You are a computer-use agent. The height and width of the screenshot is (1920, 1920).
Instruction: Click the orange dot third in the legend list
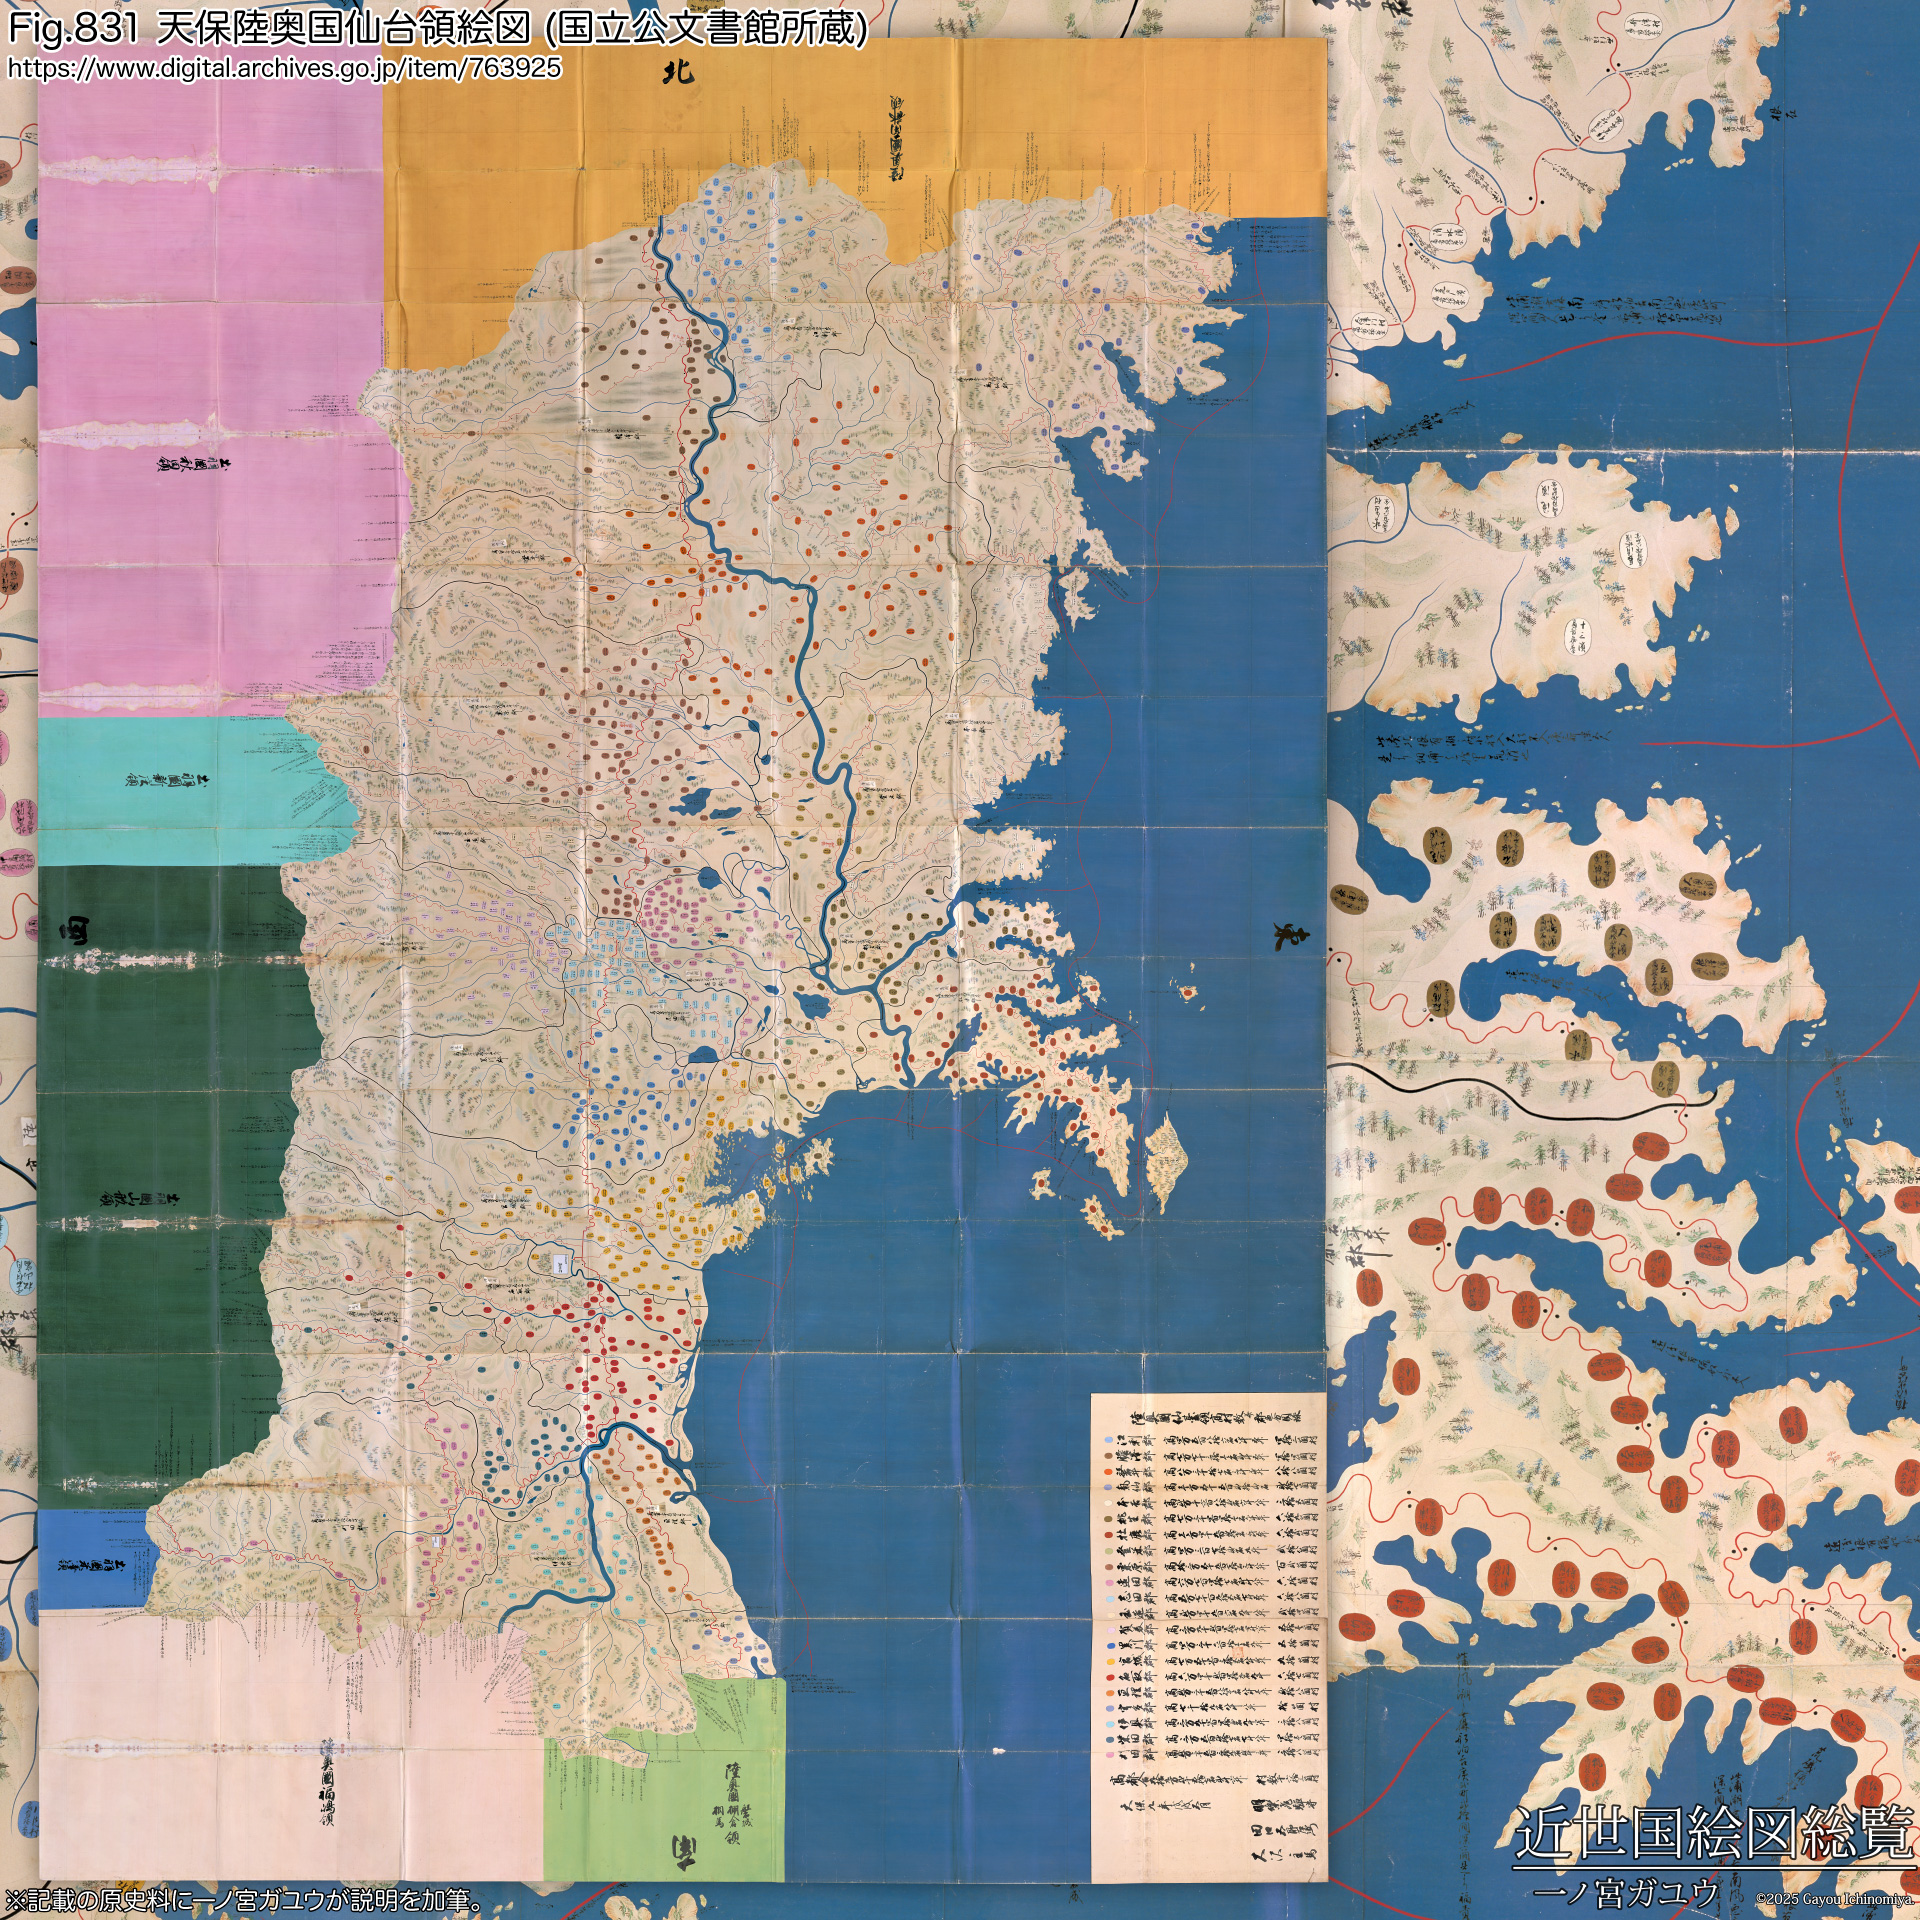1109,1472
